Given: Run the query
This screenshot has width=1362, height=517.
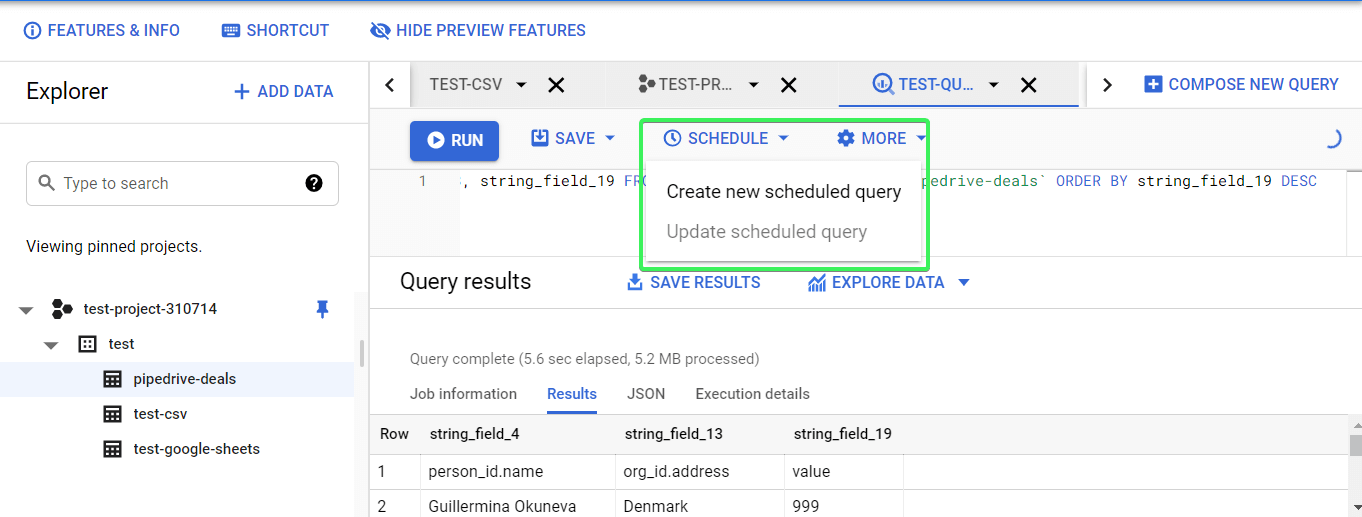Looking at the screenshot, I should click(x=454, y=141).
